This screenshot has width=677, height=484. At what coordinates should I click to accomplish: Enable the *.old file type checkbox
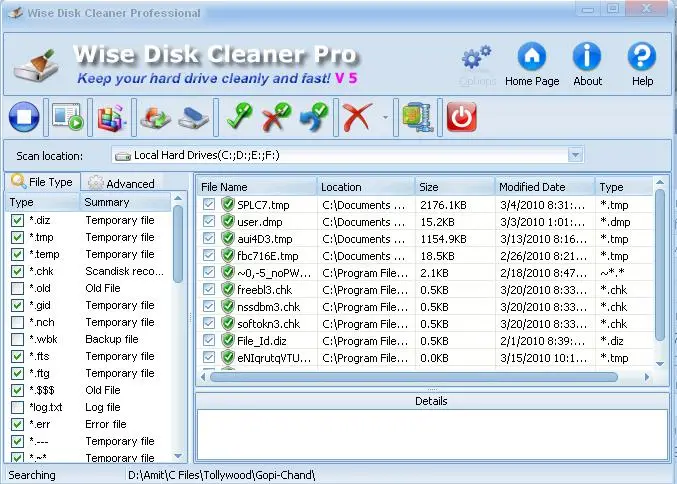17,288
